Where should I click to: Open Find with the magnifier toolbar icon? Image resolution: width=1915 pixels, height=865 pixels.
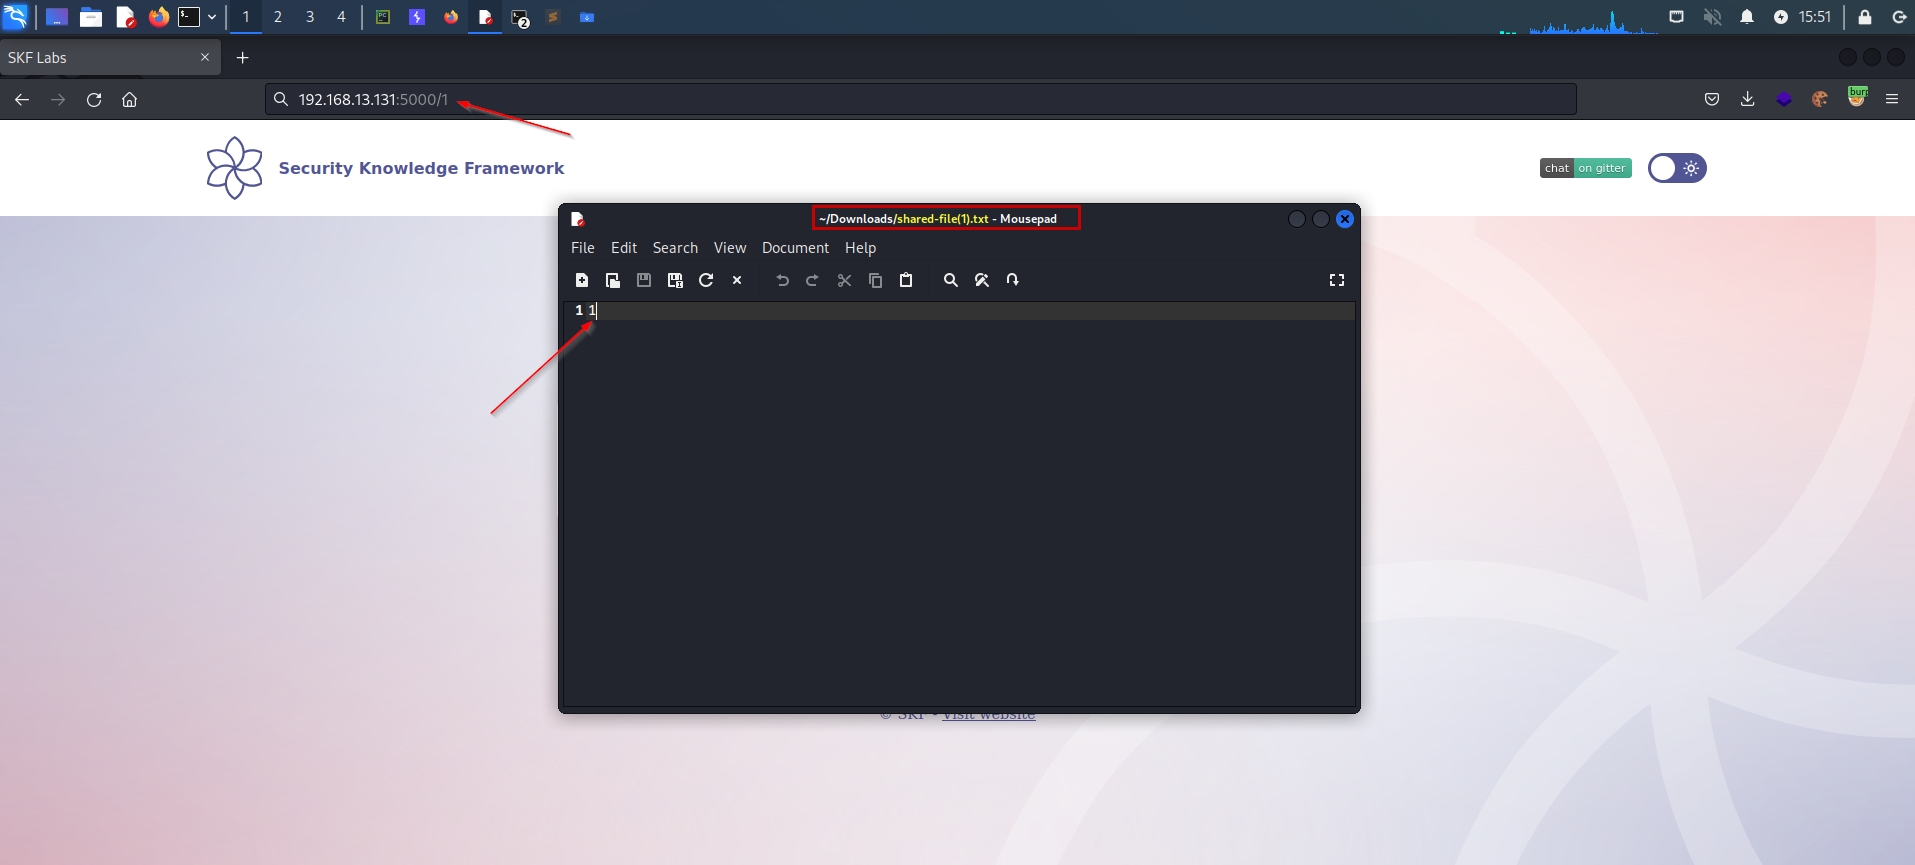click(x=951, y=280)
